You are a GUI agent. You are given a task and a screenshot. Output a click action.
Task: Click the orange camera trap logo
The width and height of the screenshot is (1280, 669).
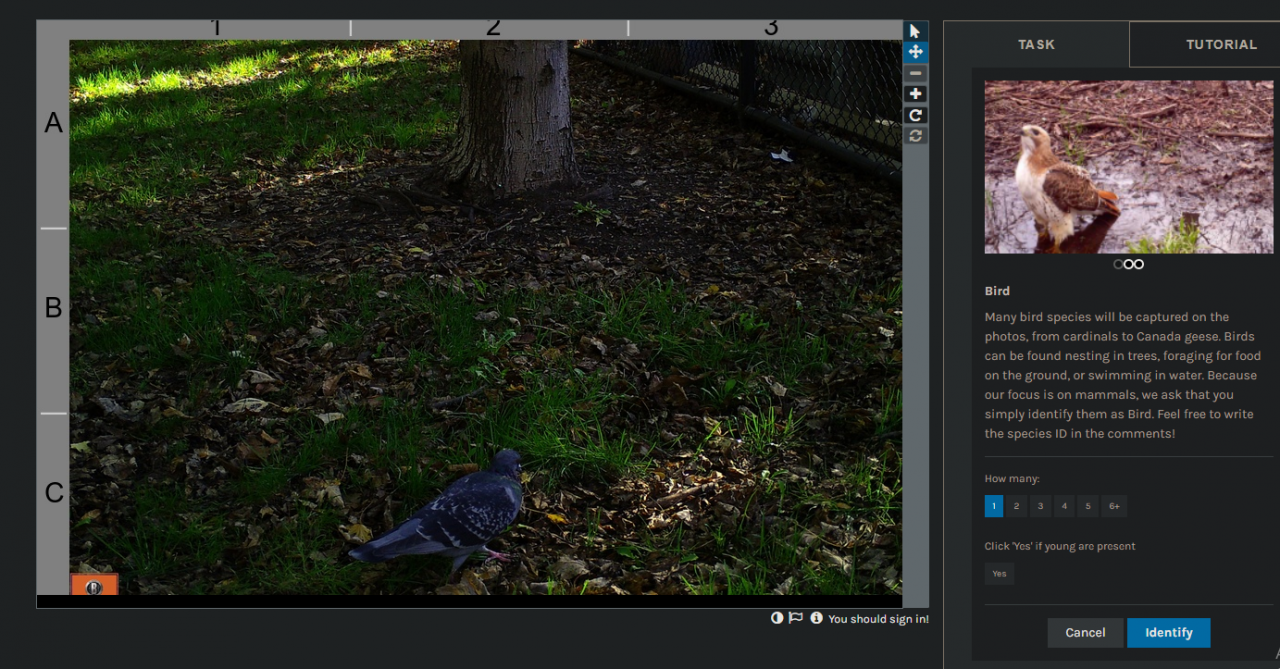pos(94,585)
